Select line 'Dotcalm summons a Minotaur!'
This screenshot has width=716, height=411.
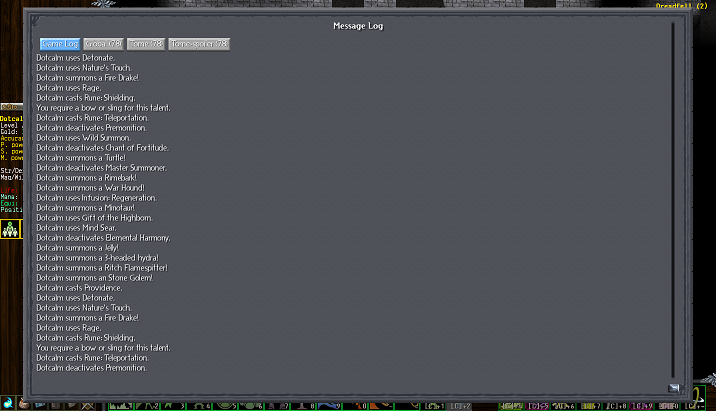click(86, 208)
